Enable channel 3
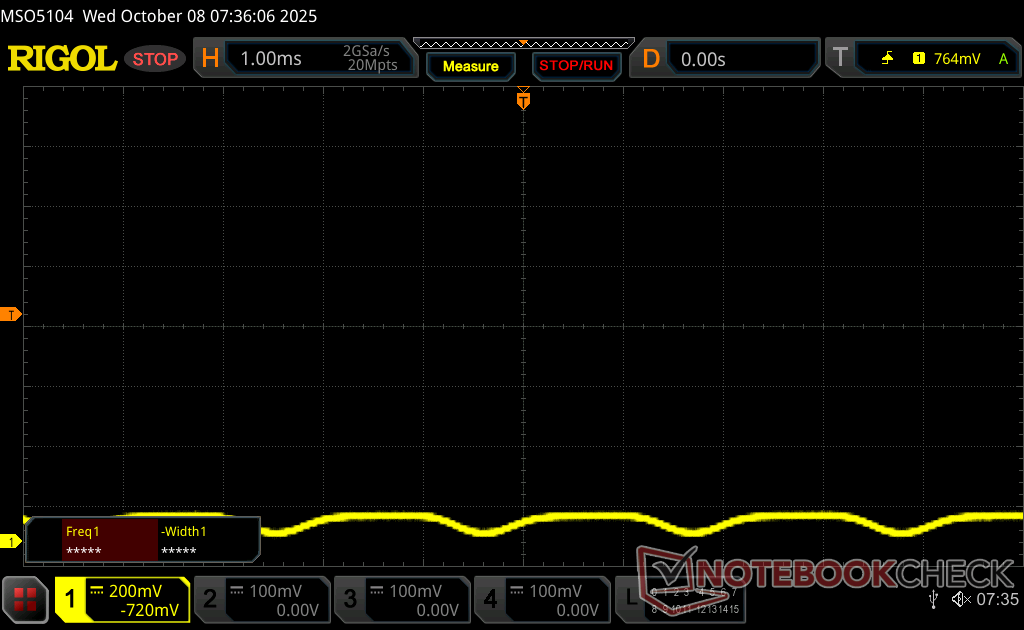 coord(401,600)
